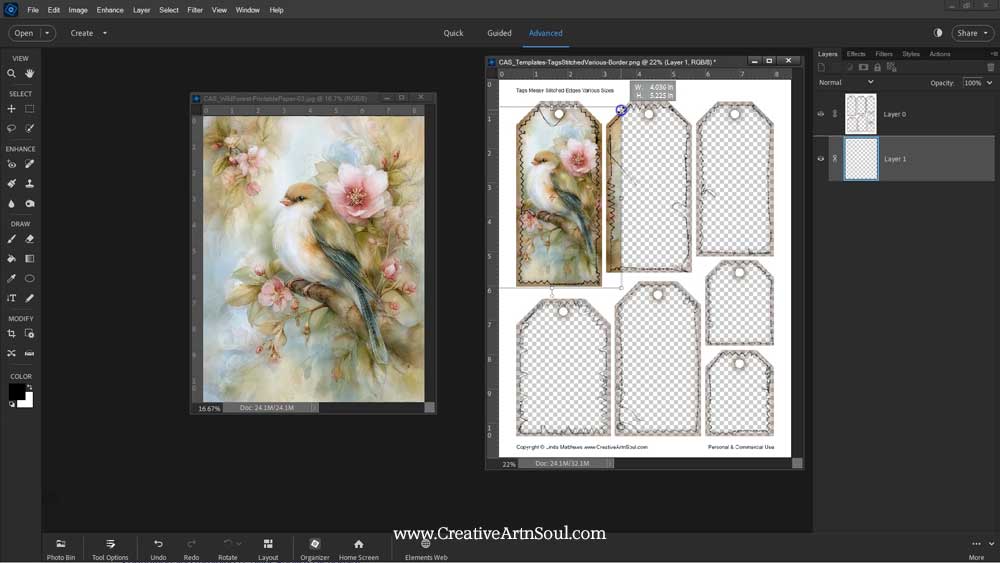This screenshot has height=563, width=1000.
Task: Toggle light/dark mode half-circle icon
Action: (x=938, y=33)
